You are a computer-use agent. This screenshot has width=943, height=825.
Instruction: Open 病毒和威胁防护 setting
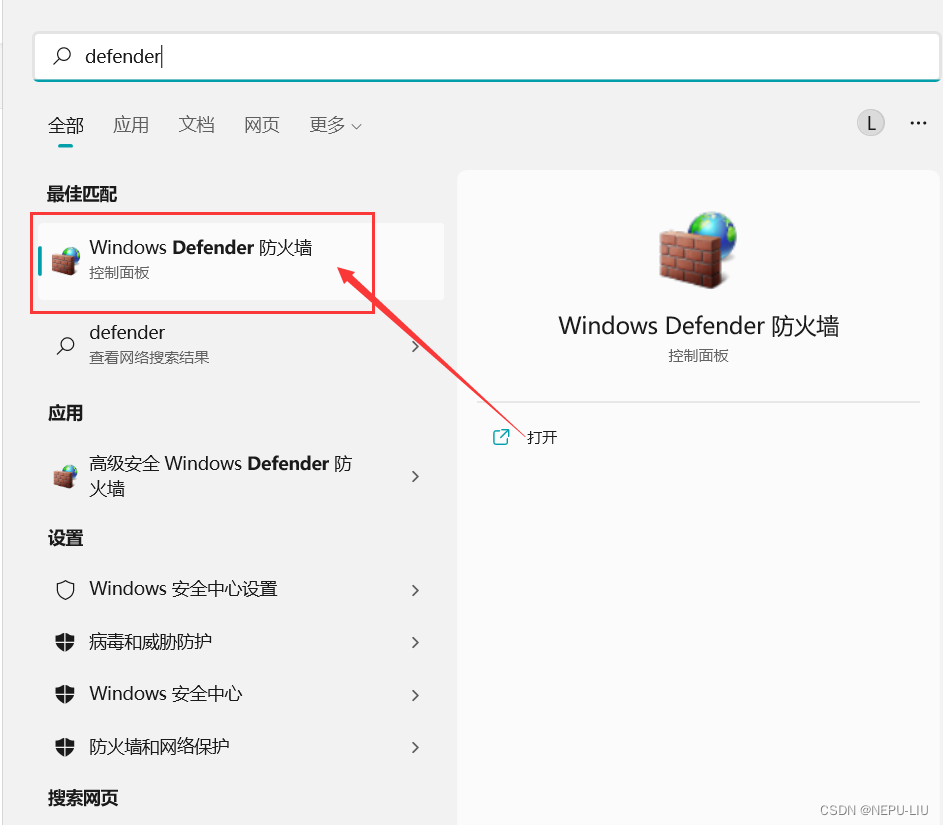coord(241,642)
